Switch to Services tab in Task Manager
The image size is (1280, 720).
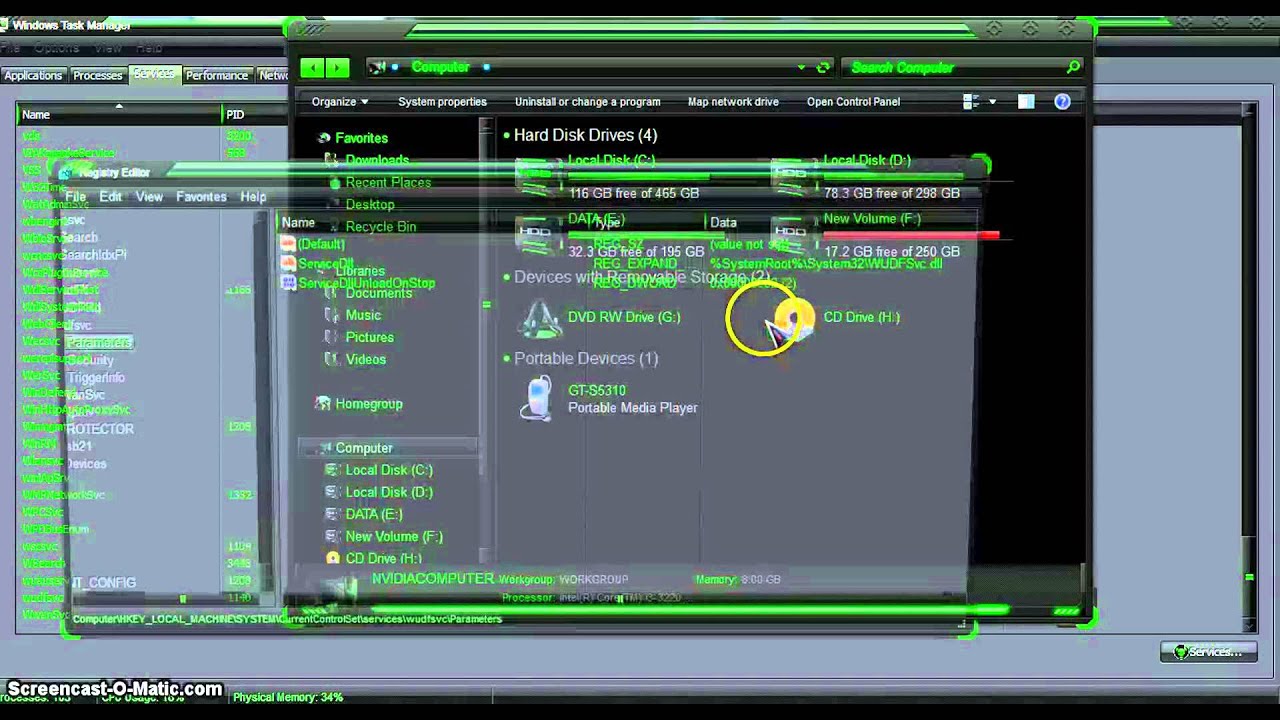pos(153,74)
